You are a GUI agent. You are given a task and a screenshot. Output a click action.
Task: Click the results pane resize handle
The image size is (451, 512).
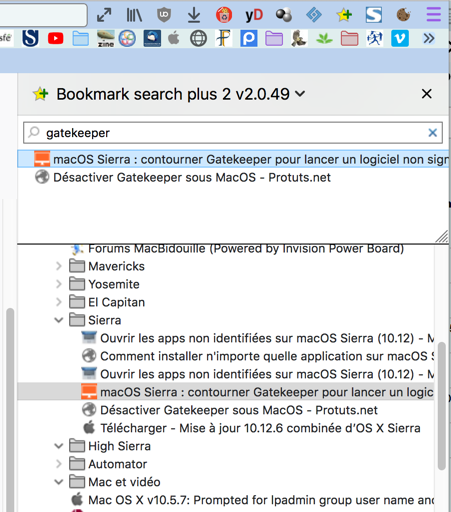442,236
